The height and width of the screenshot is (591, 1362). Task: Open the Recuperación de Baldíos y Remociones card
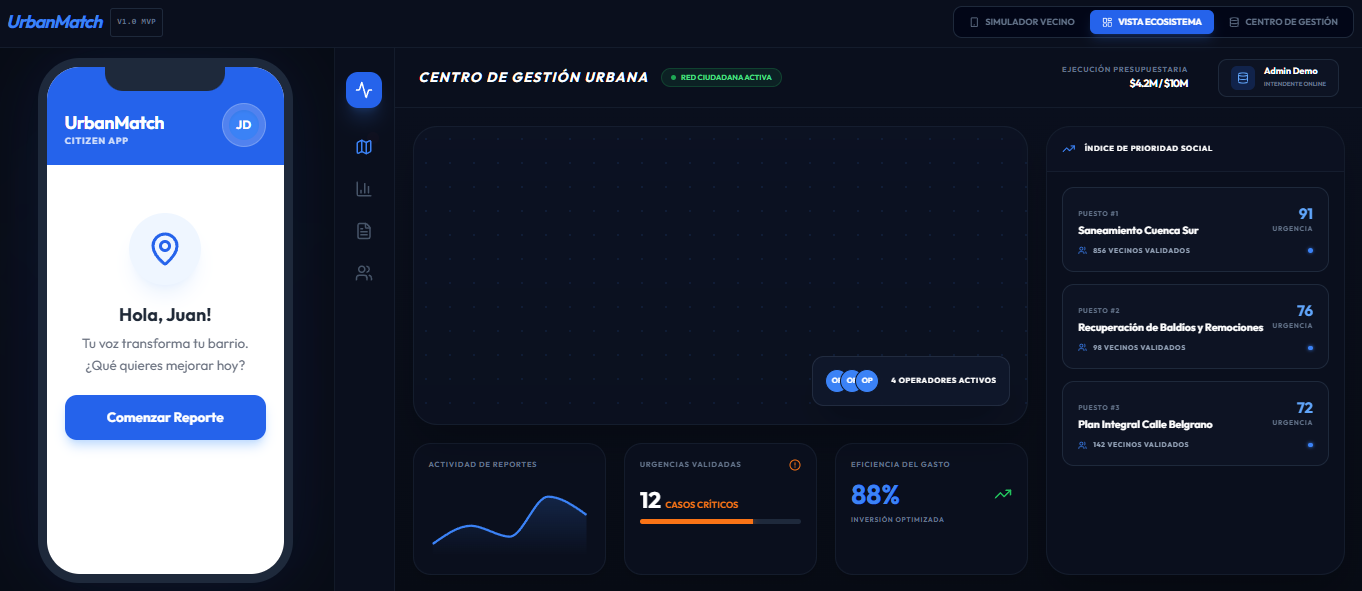(1195, 327)
